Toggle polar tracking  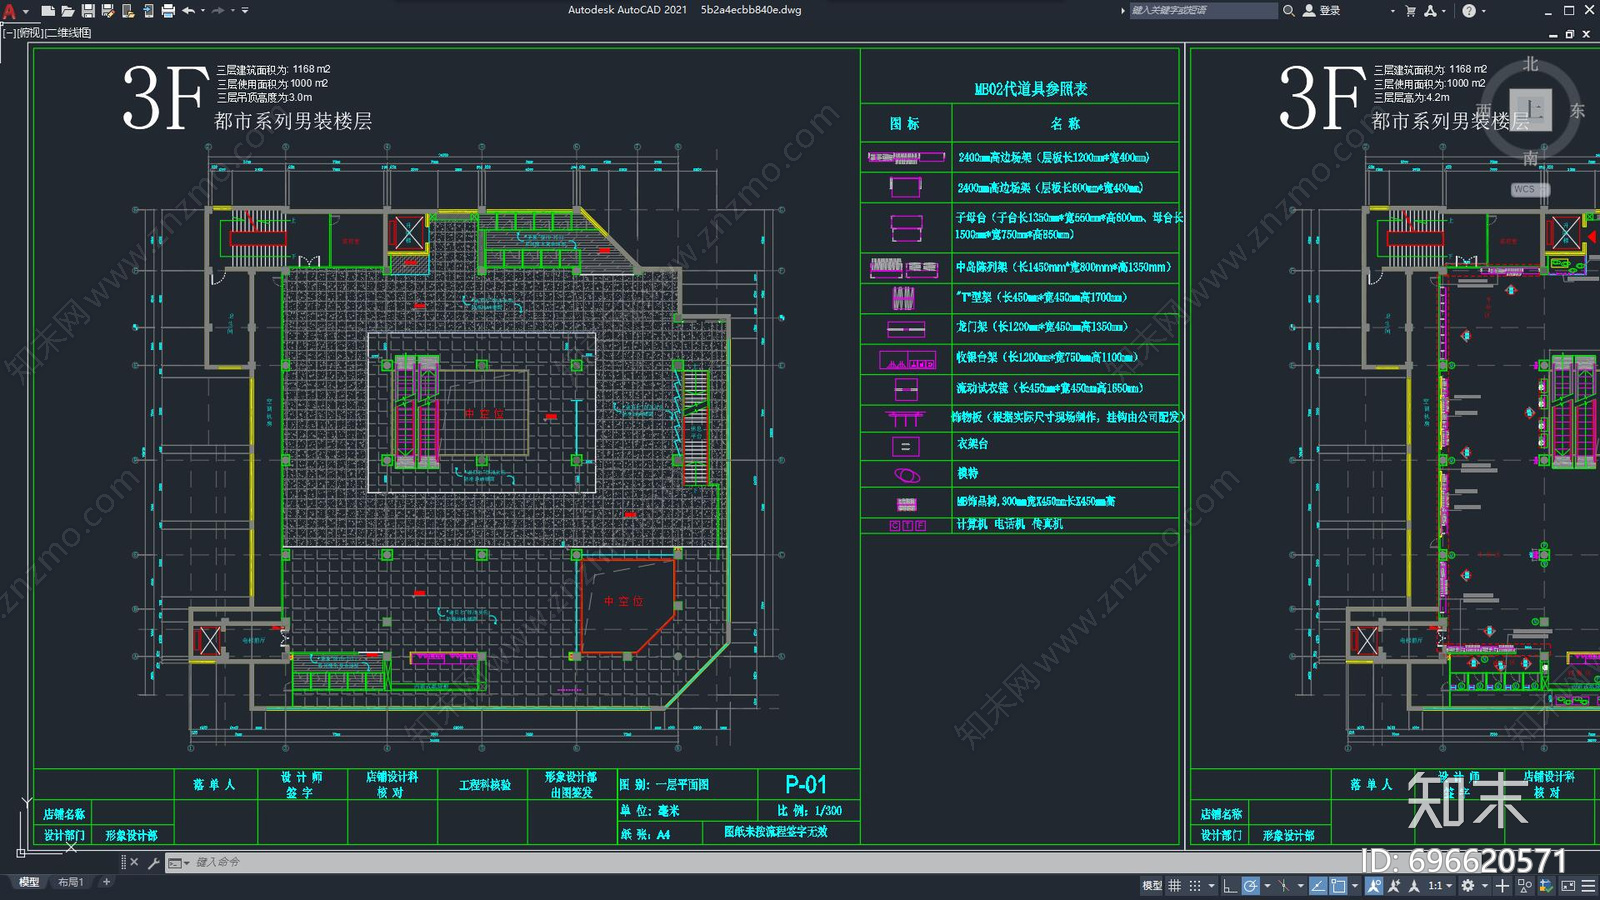tap(1251, 885)
